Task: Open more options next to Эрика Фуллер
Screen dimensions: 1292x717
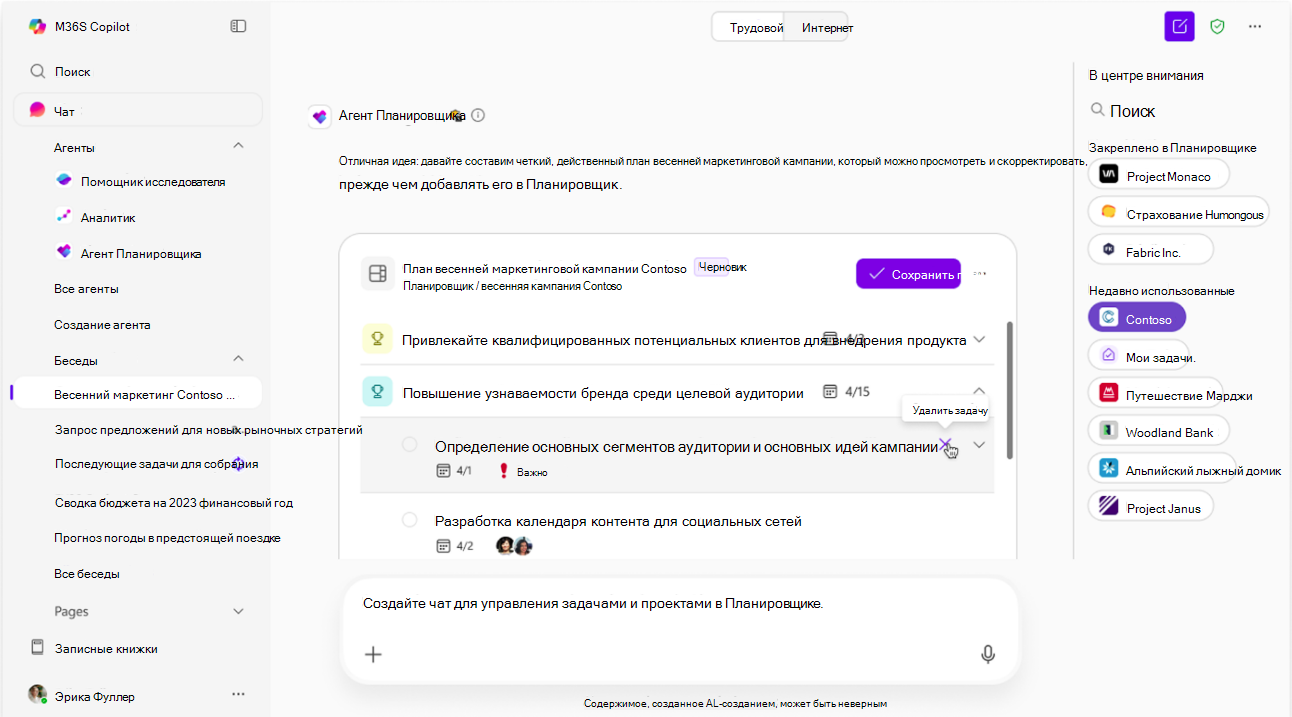Action: click(238, 693)
